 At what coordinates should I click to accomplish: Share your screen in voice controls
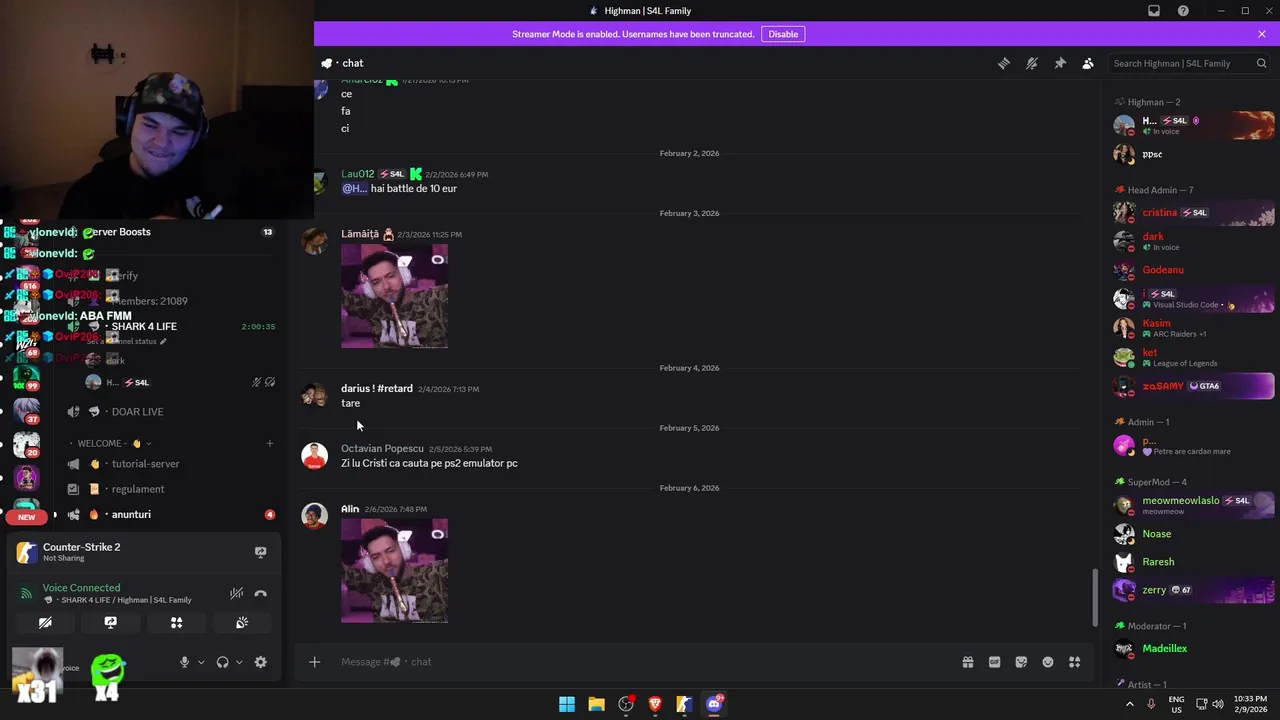[x=111, y=622]
